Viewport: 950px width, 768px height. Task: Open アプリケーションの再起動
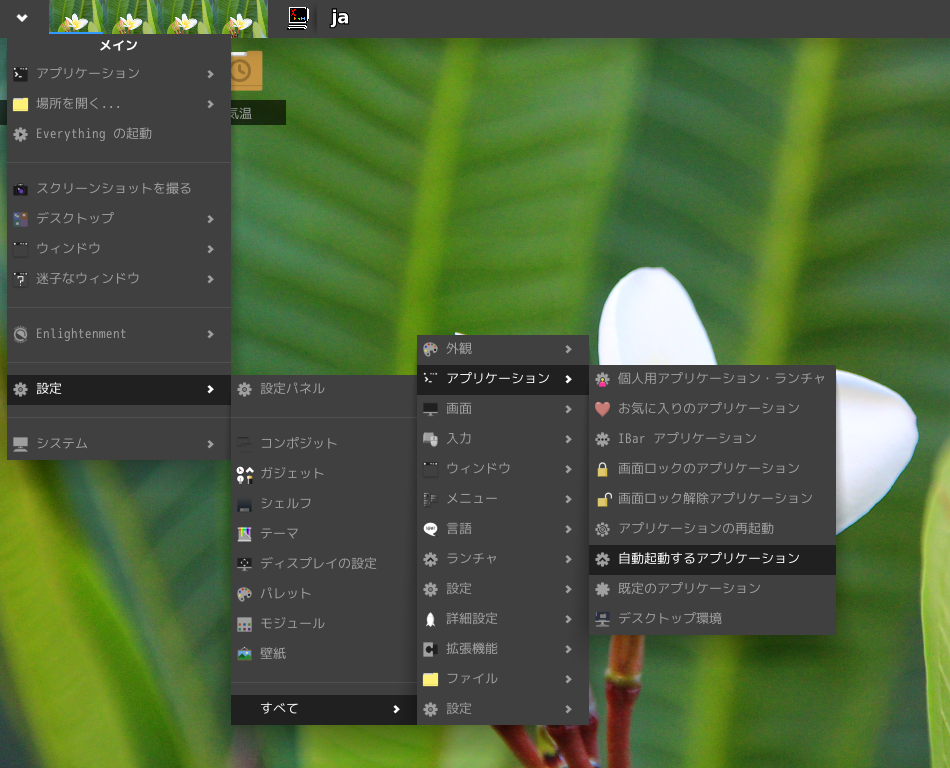[712, 529]
